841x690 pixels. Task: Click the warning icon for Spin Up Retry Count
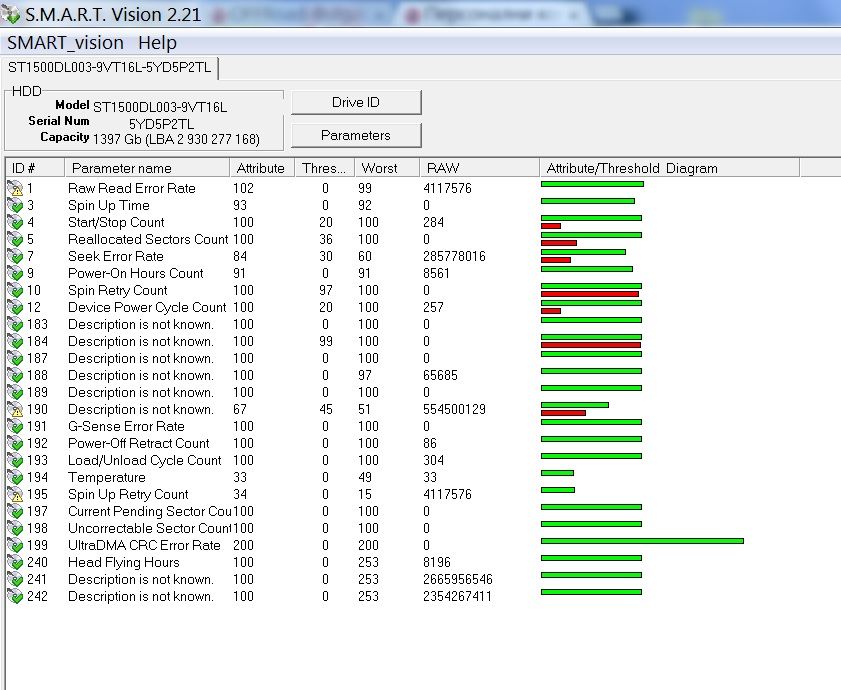click(15, 494)
